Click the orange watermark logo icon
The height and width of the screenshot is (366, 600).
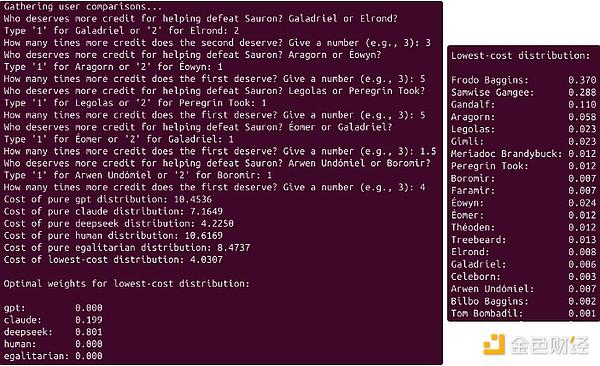point(494,344)
